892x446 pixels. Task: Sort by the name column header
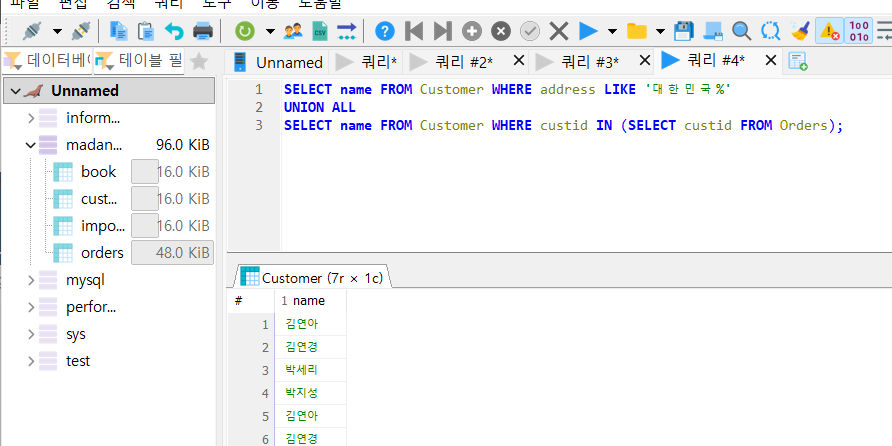[x=310, y=301]
